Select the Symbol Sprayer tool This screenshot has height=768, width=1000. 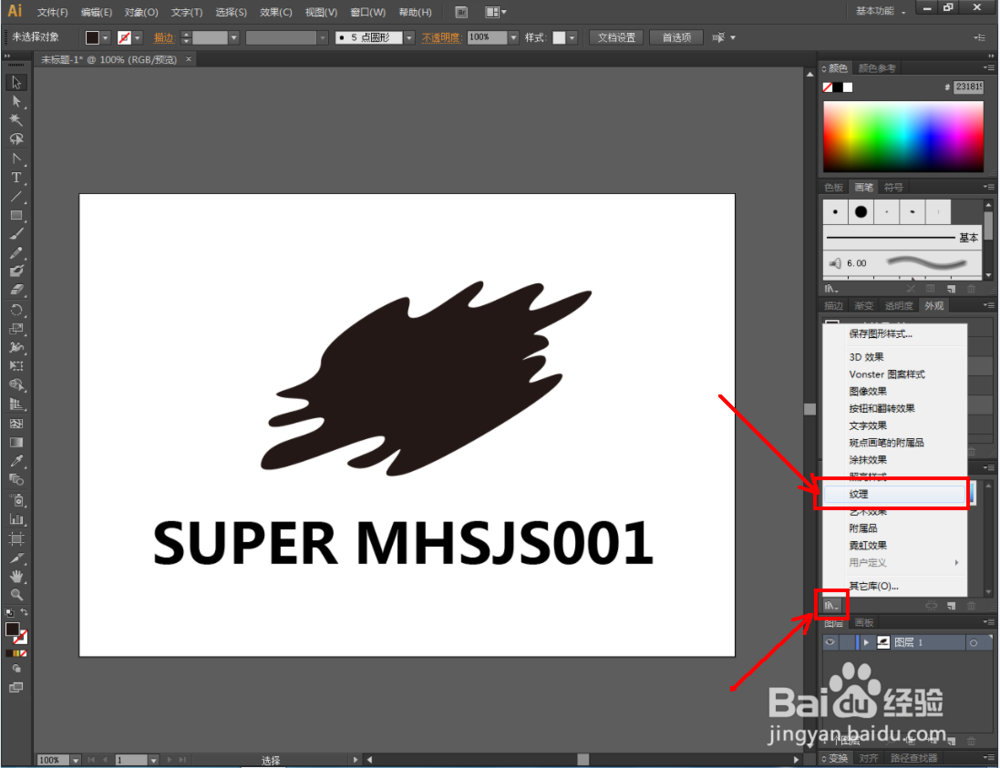(16, 500)
